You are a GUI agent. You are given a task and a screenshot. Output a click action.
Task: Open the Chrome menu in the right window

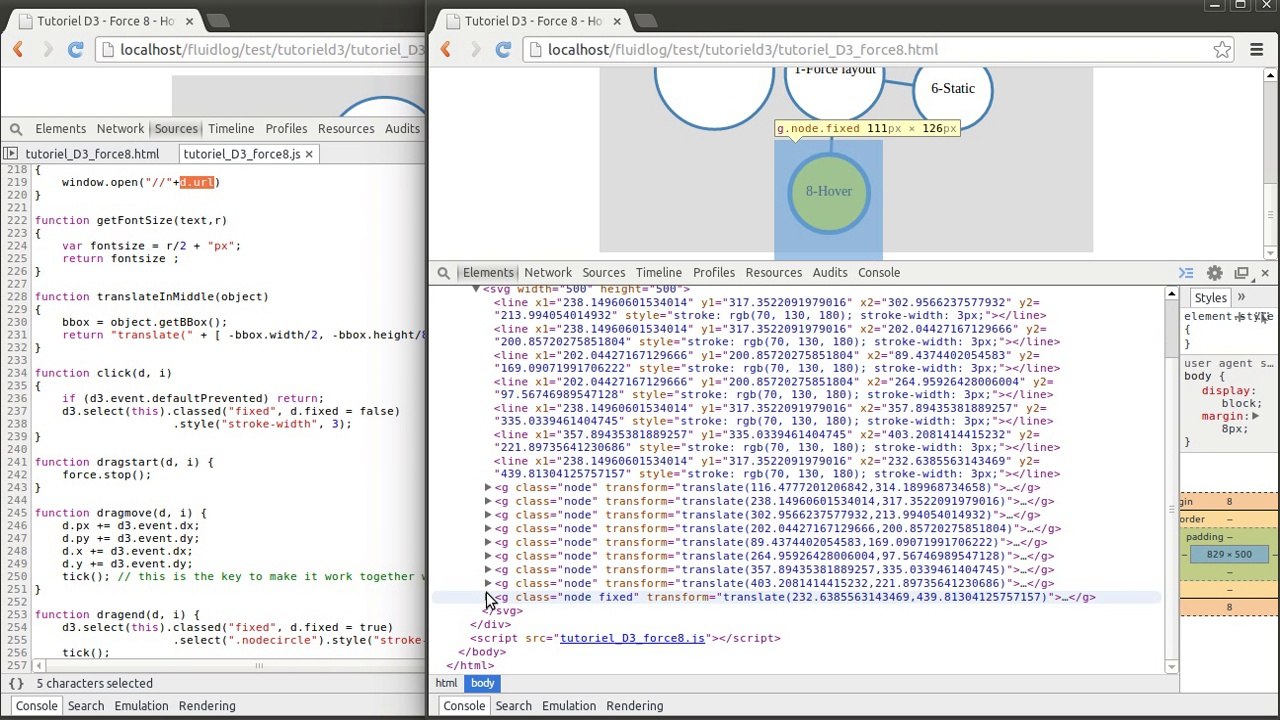click(x=1257, y=50)
